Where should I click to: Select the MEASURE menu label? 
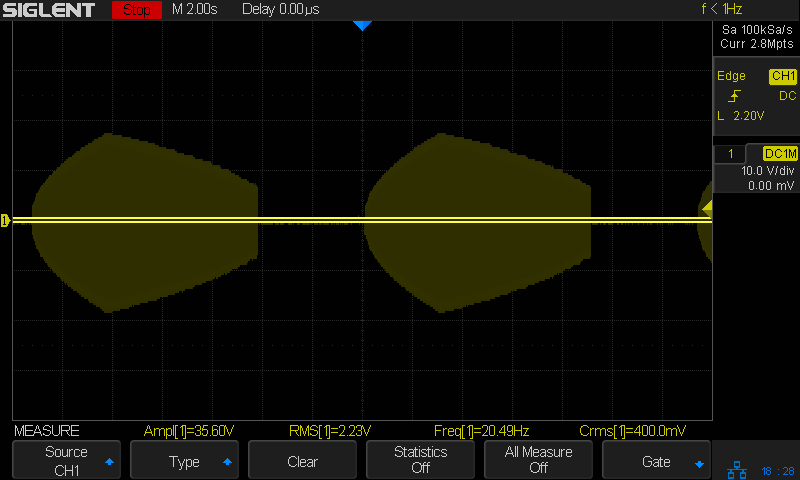click(46, 431)
